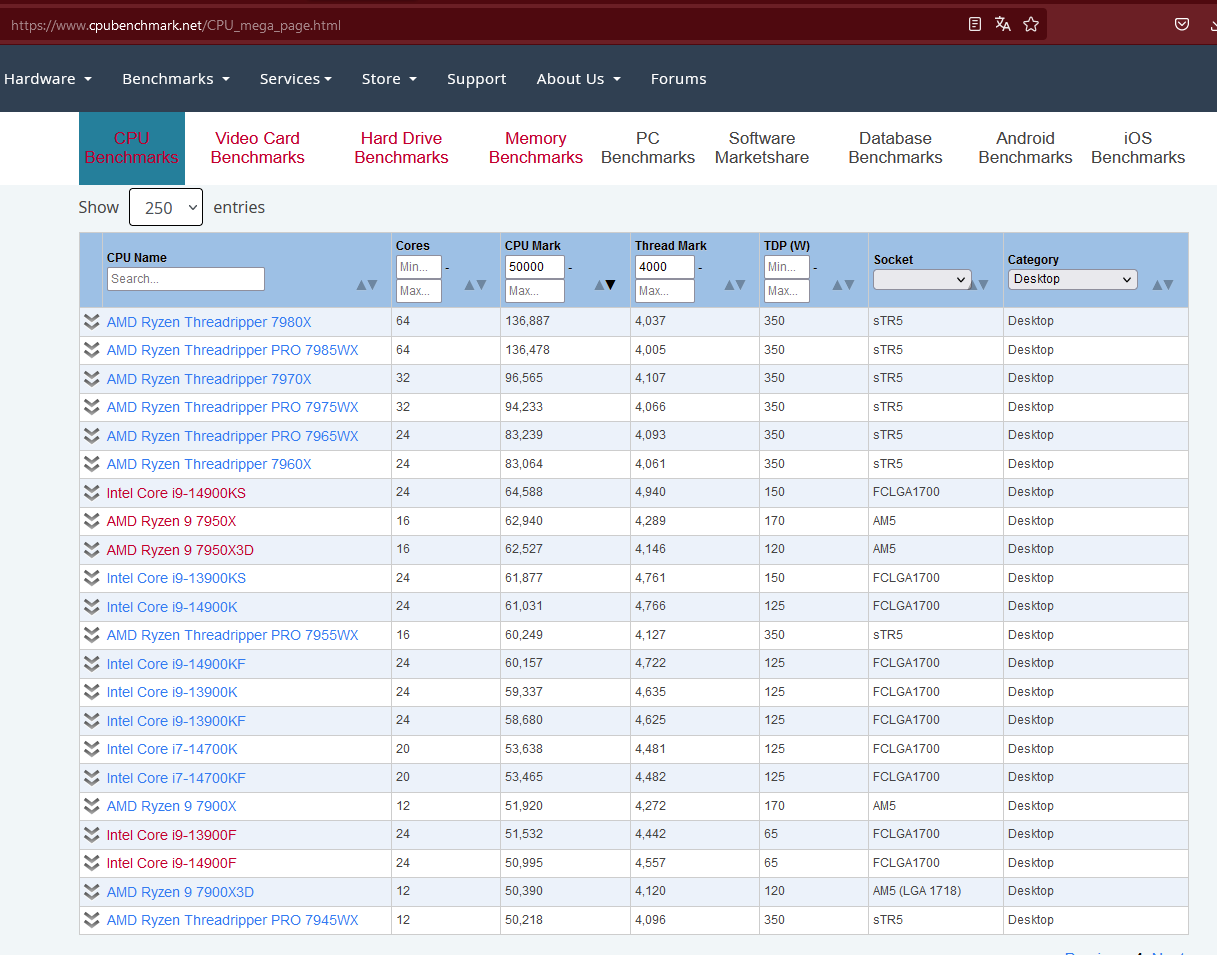Open Intel Core i9-13900F link

(x=172, y=835)
